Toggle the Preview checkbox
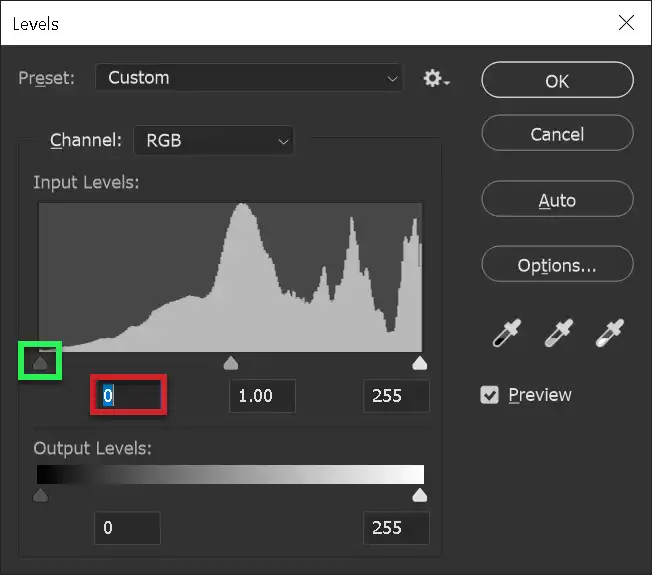Viewport: 652px width, 575px height. 489,395
